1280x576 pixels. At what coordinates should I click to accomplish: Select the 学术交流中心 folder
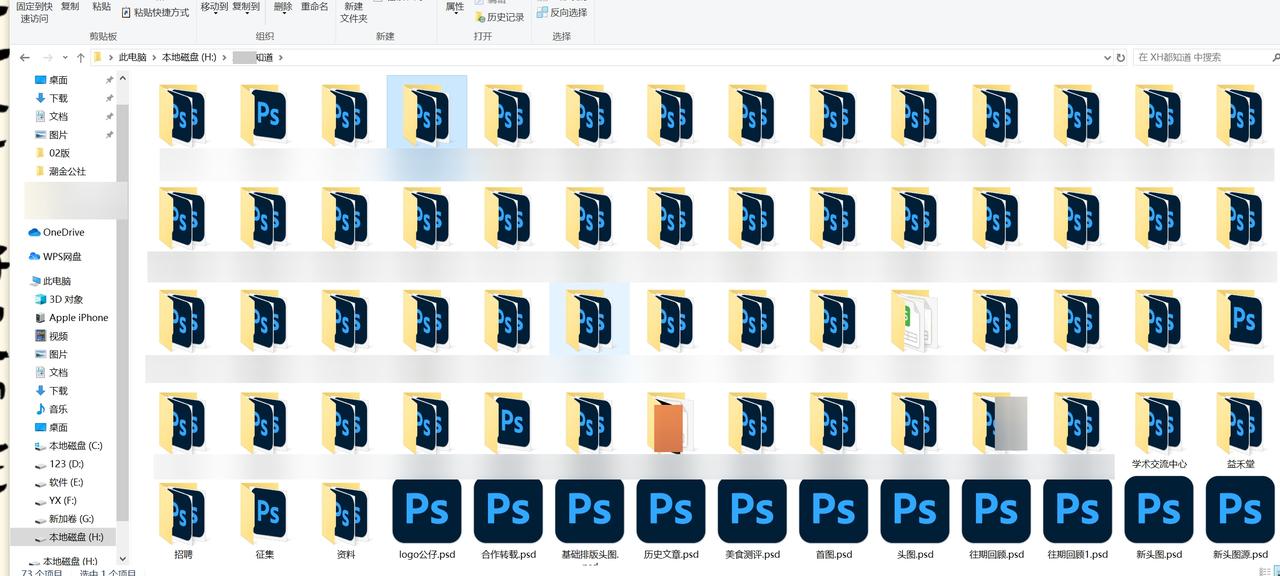click(1159, 425)
